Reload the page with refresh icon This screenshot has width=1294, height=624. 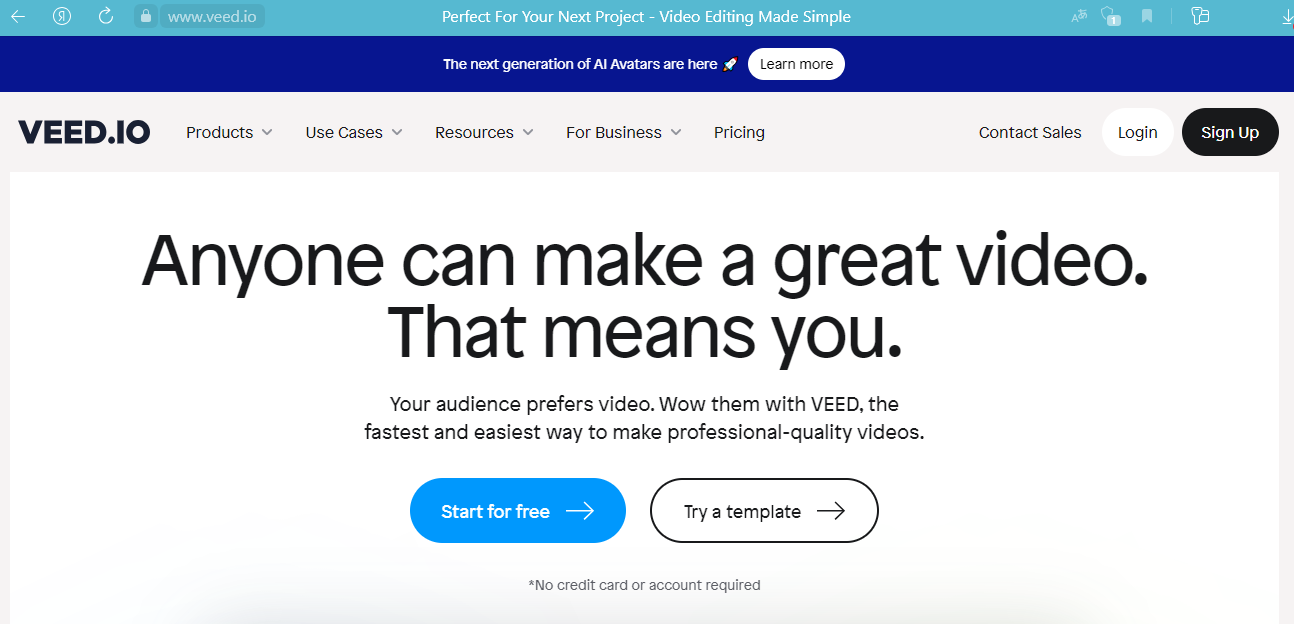[x=106, y=16]
